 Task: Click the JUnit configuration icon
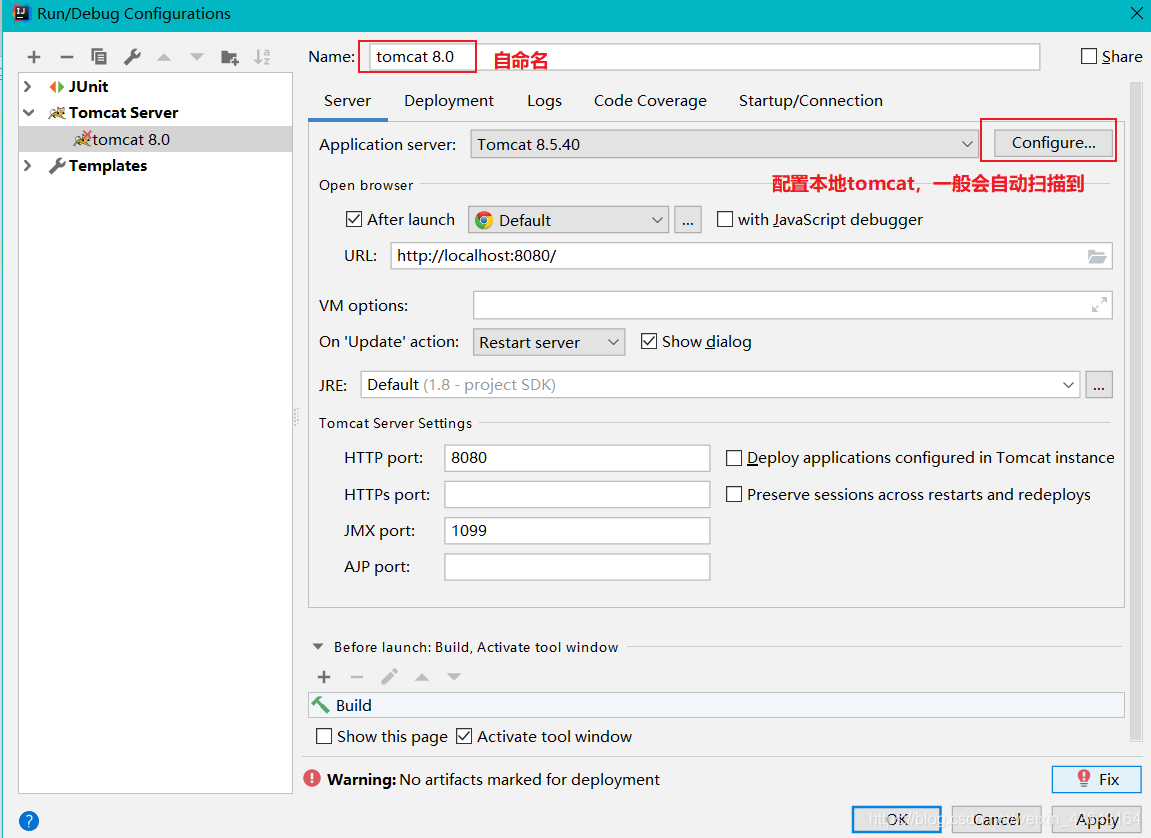tap(57, 87)
